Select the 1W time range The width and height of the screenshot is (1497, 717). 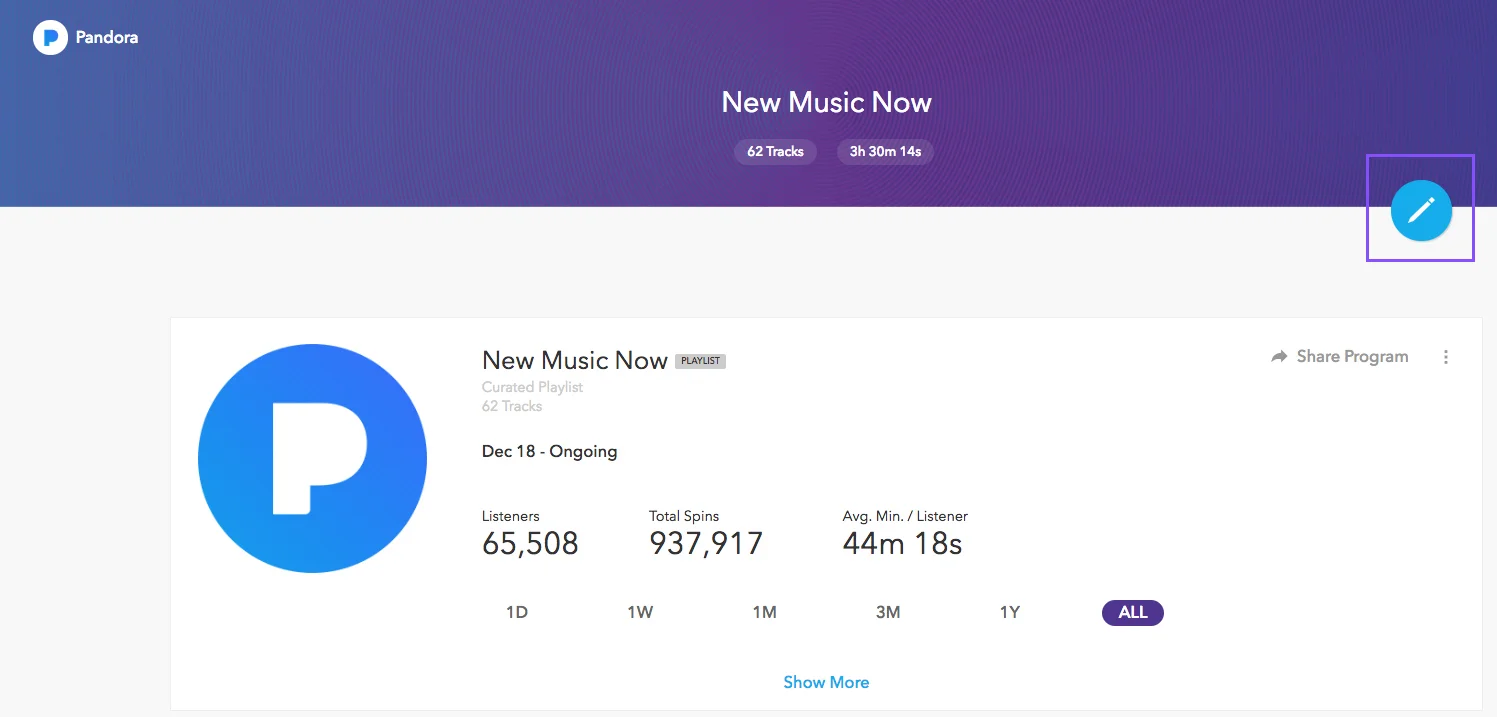click(640, 612)
